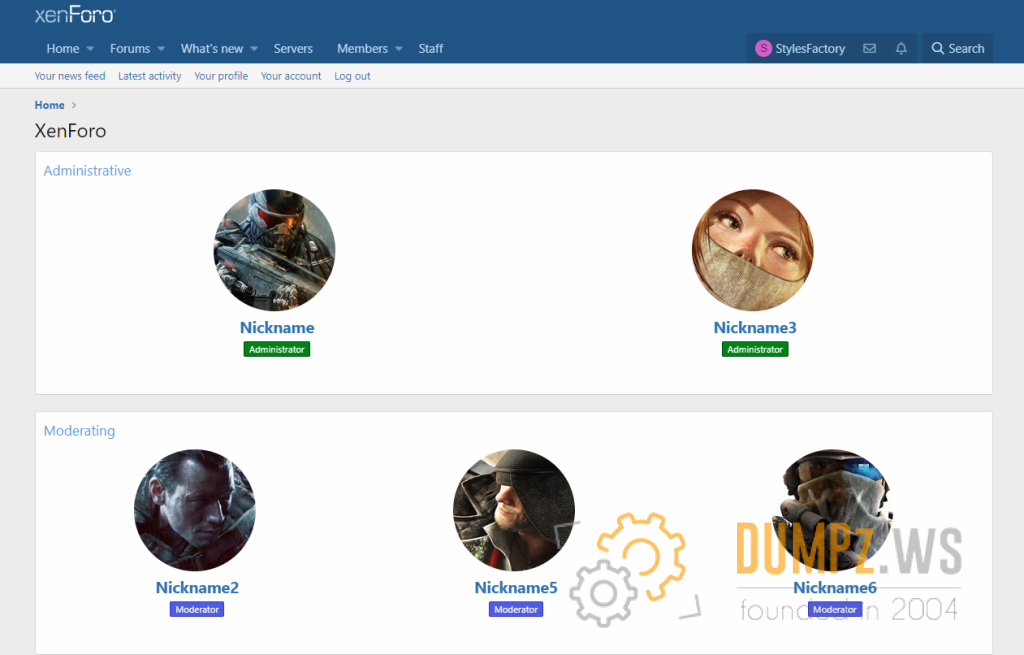
Task: Click the Log out link
Action: [x=352, y=76]
